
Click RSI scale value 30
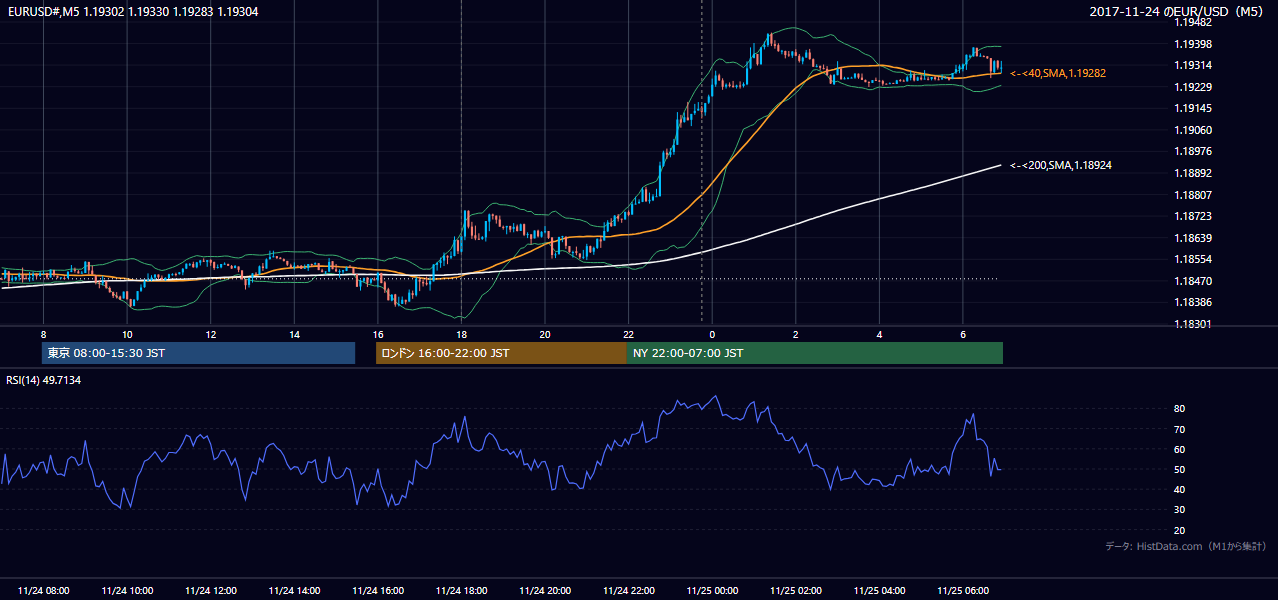1179,509
